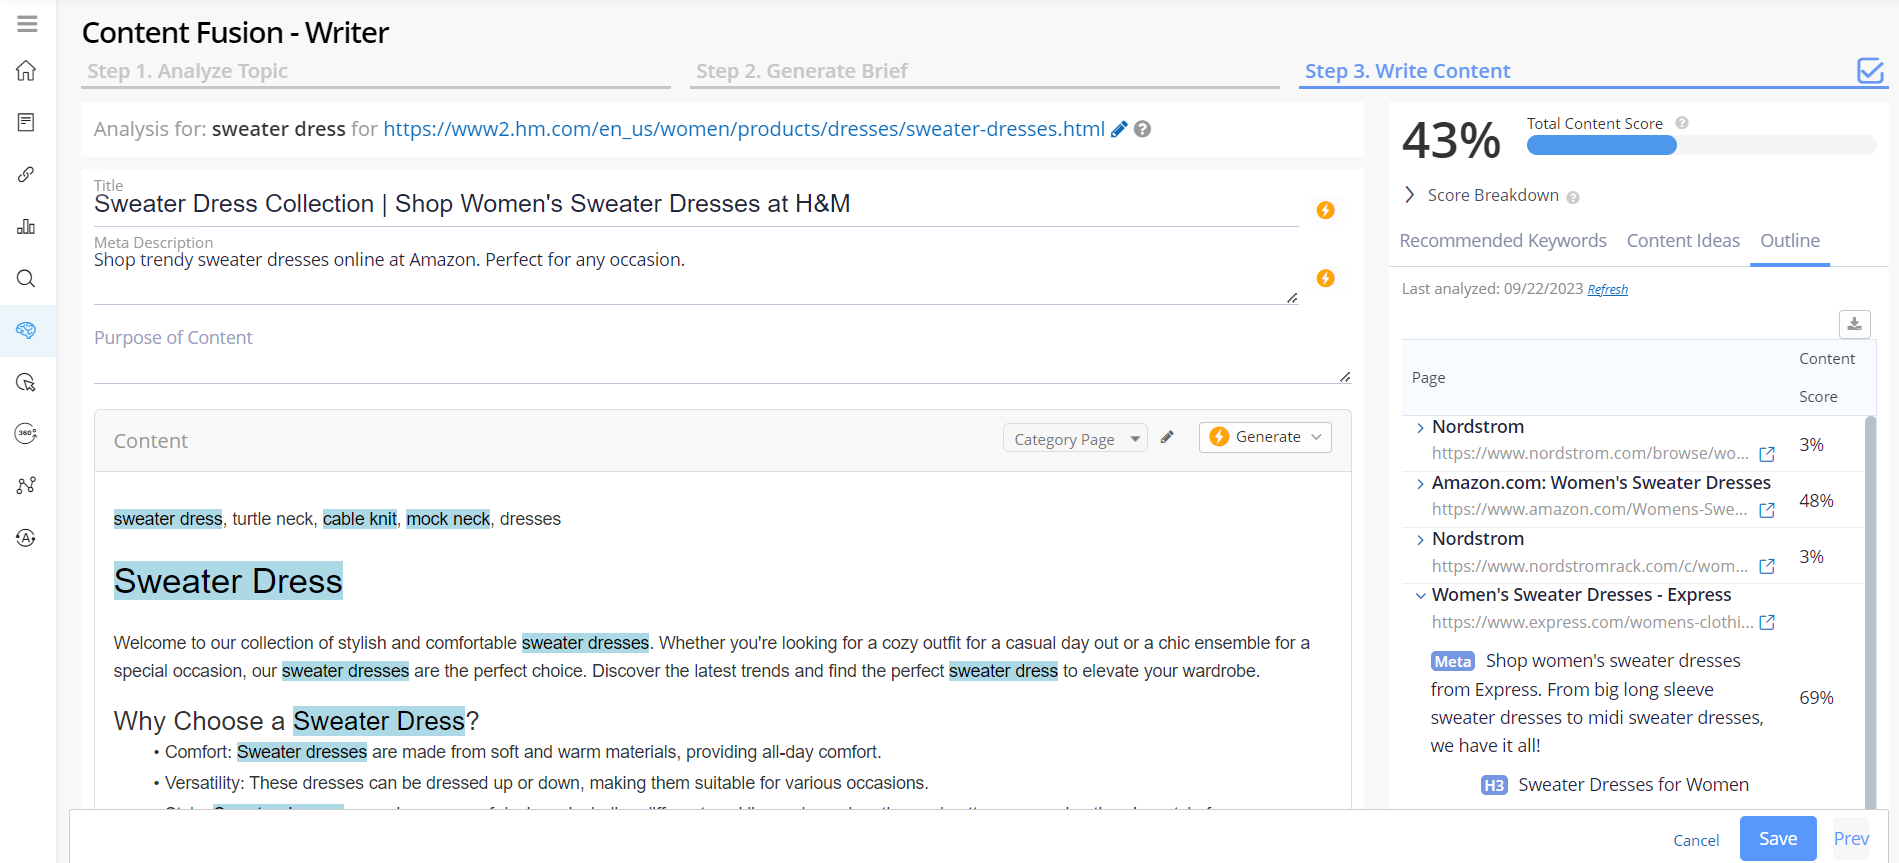
Task: Open the search icon in the sidebar
Action: (x=27, y=278)
